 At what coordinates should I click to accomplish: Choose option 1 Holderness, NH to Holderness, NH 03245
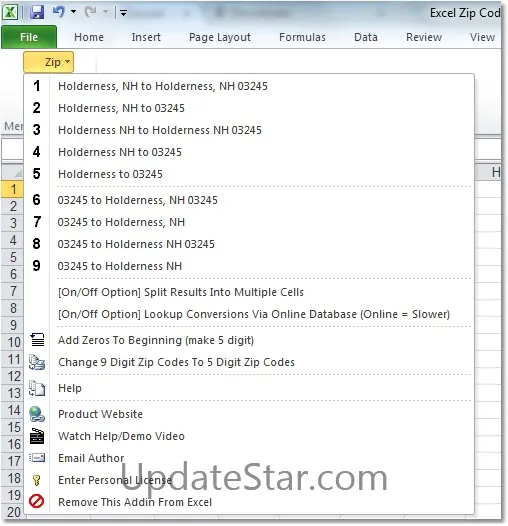coord(249,86)
